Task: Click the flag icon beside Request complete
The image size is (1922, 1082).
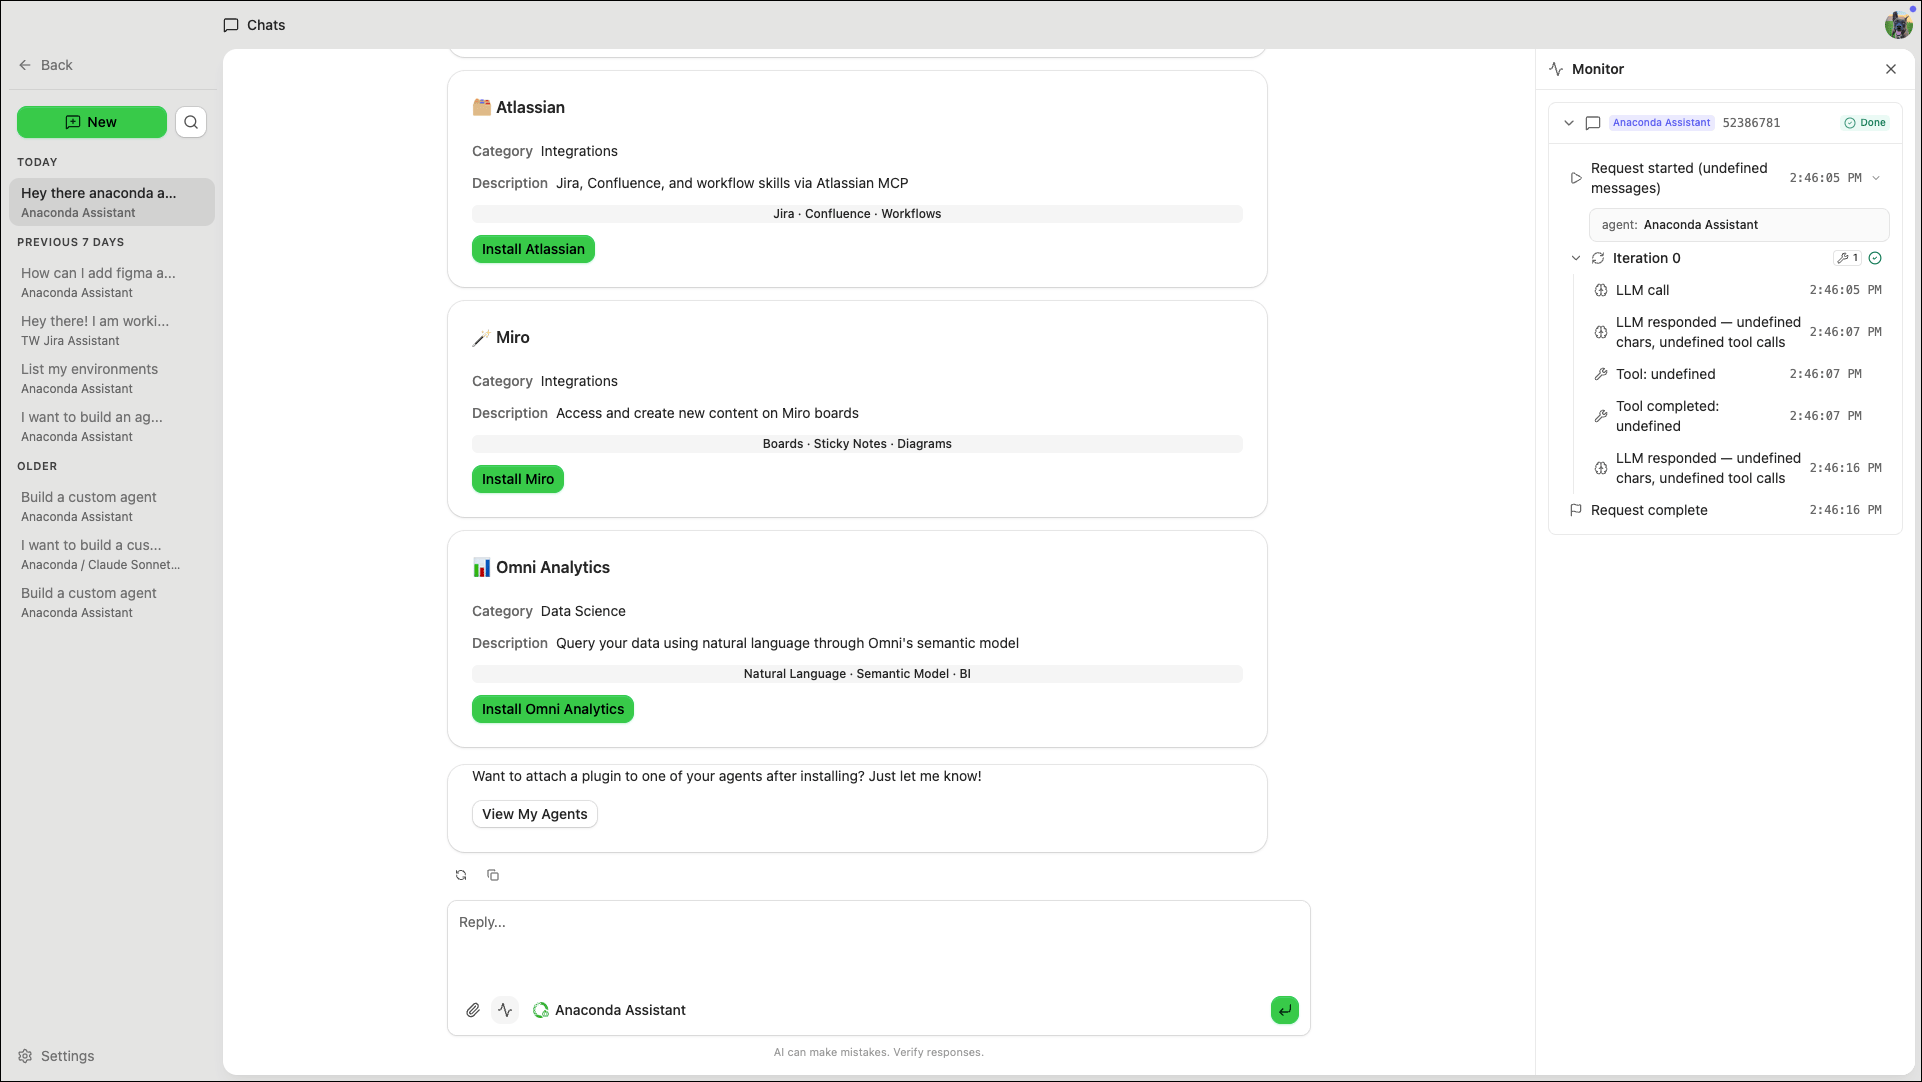Action: [1576, 510]
